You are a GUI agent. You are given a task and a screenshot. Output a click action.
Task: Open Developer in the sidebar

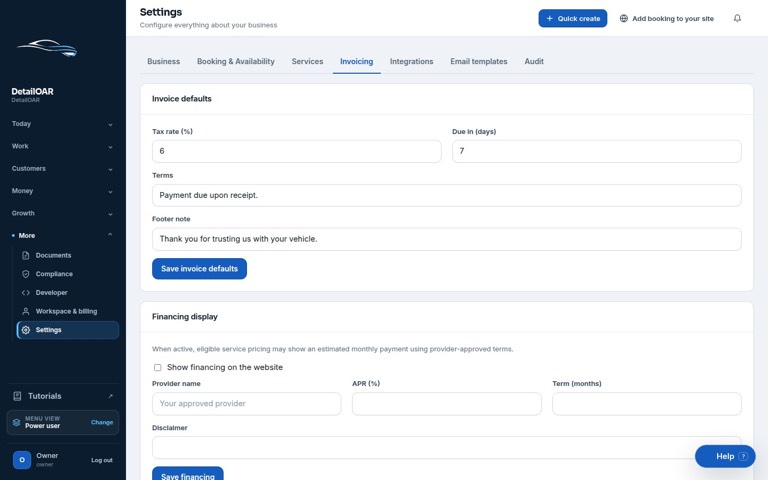68,292
